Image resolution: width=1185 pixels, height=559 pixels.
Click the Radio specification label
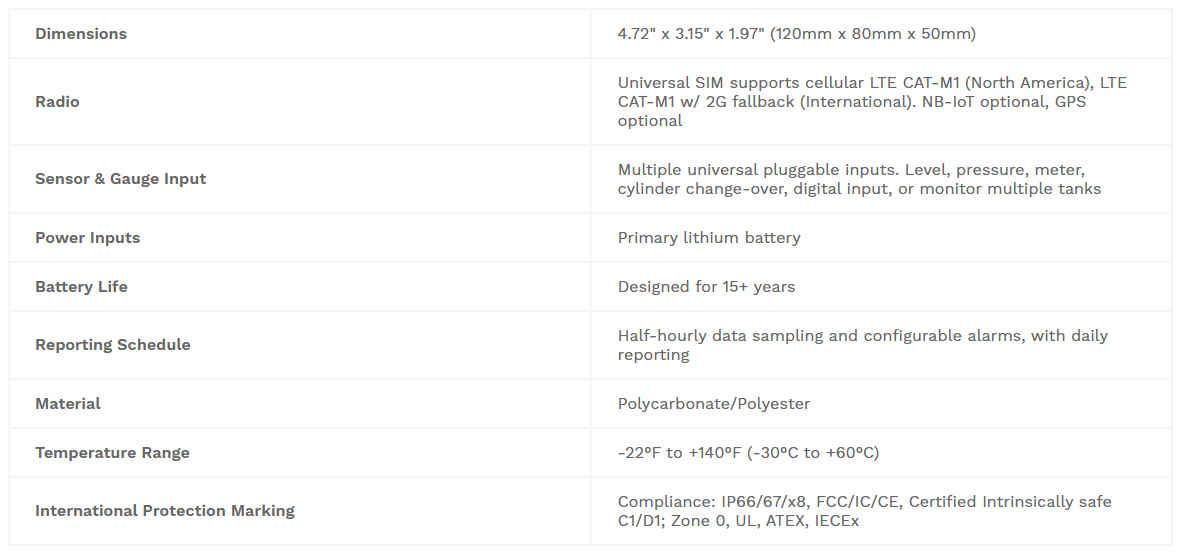pyautogui.click(x=57, y=102)
